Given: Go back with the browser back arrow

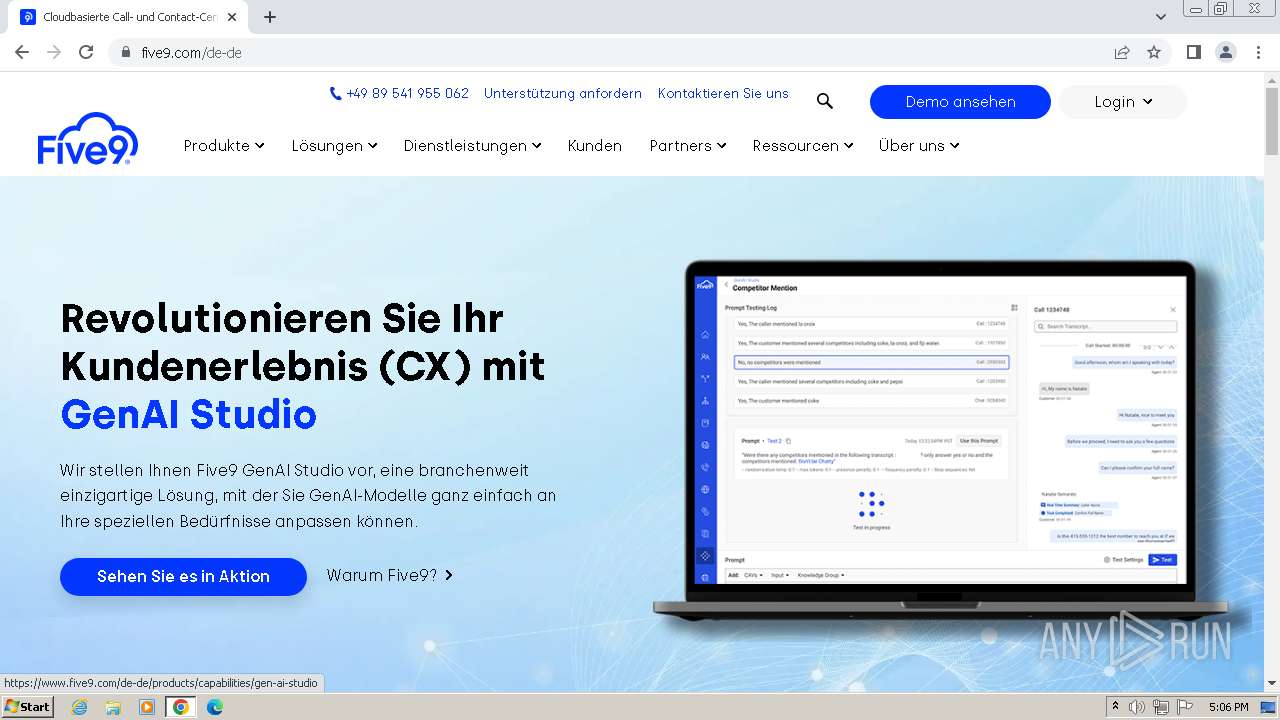Looking at the screenshot, I should tap(22, 52).
